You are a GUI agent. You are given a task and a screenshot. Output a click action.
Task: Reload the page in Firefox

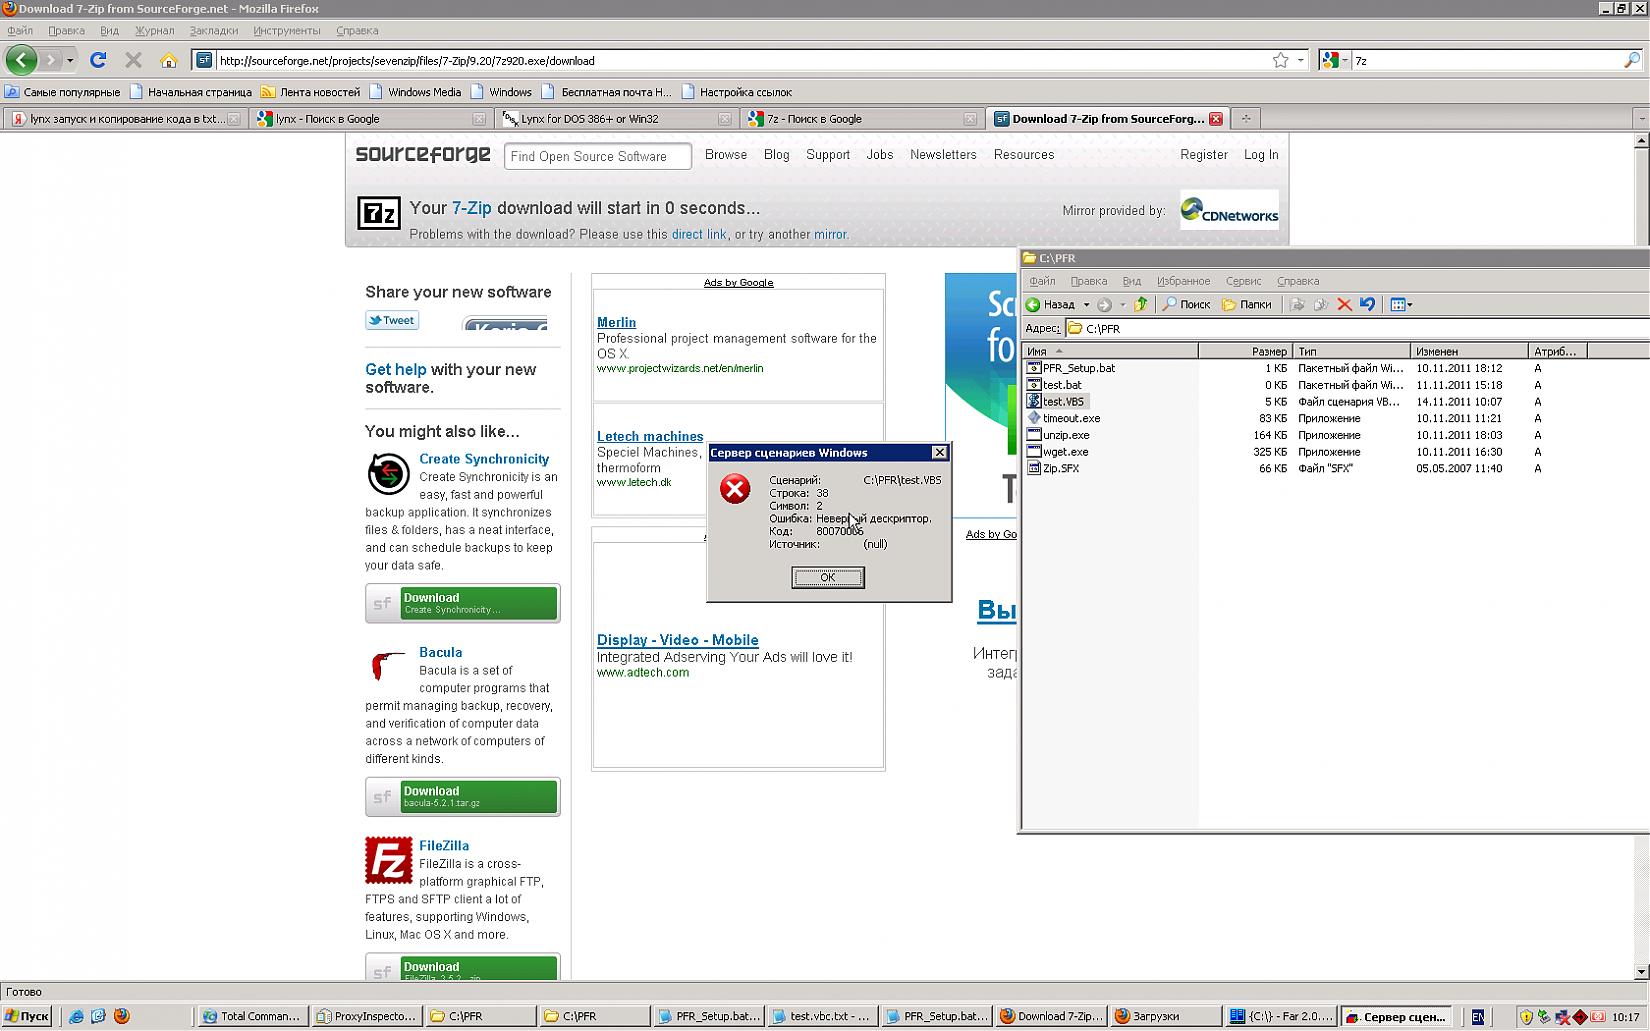pos(98,60)
